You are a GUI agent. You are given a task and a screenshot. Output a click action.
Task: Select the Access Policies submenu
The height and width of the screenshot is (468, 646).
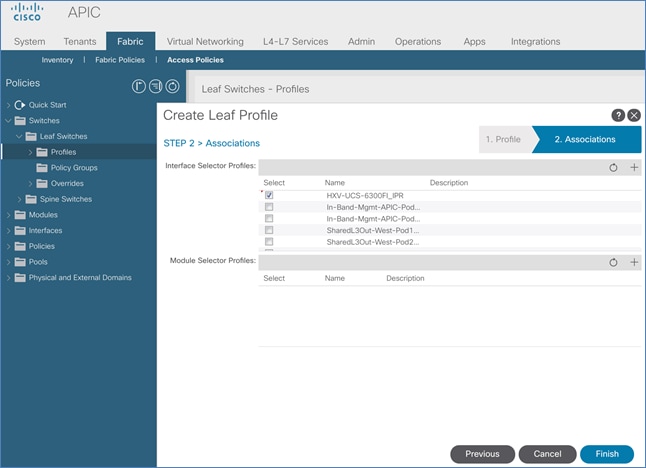click(x=195, y=60)
